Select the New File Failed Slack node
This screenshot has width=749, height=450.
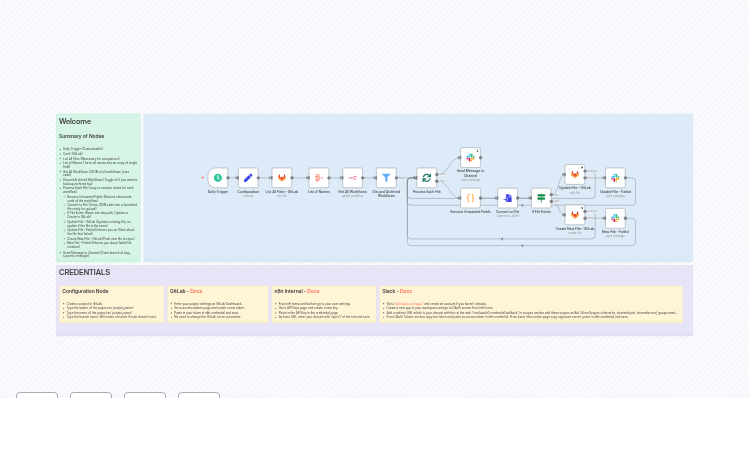615,219
